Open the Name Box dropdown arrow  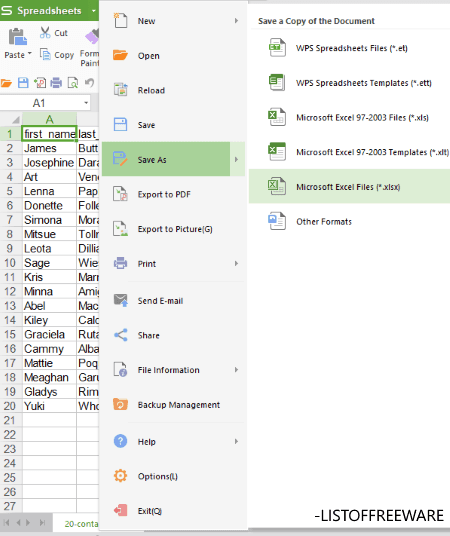tap(86, 103)
